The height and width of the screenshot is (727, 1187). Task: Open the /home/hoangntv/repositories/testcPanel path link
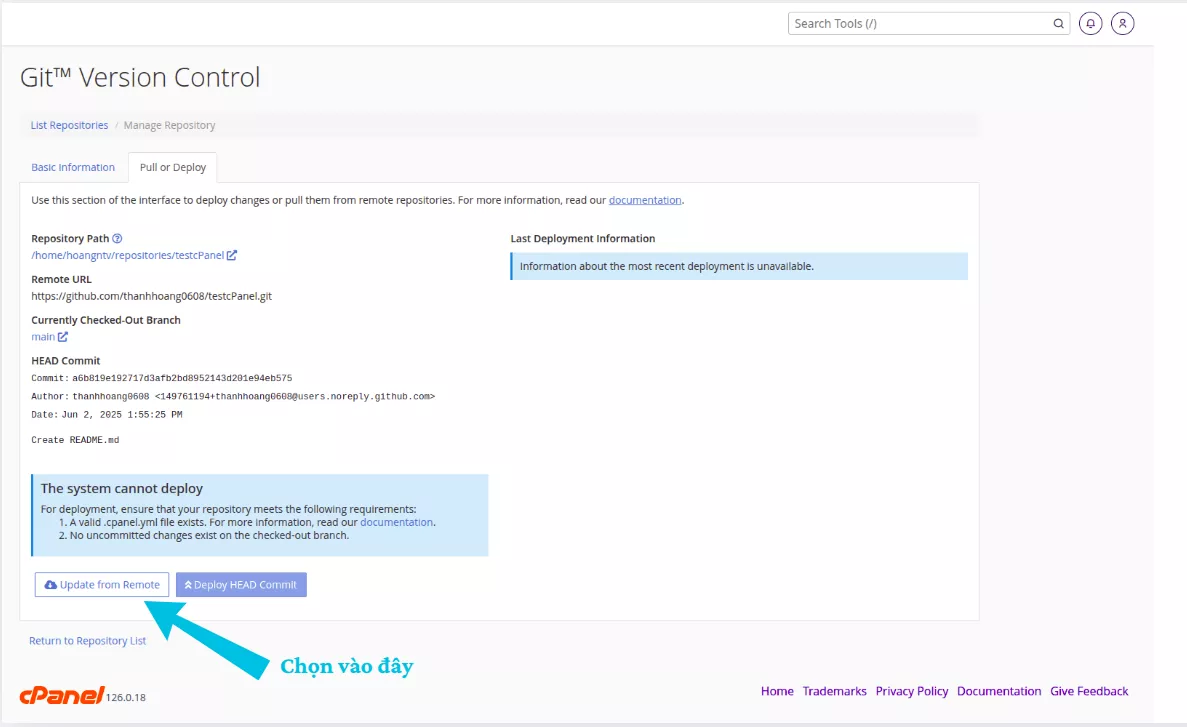(x=127, y=255)
